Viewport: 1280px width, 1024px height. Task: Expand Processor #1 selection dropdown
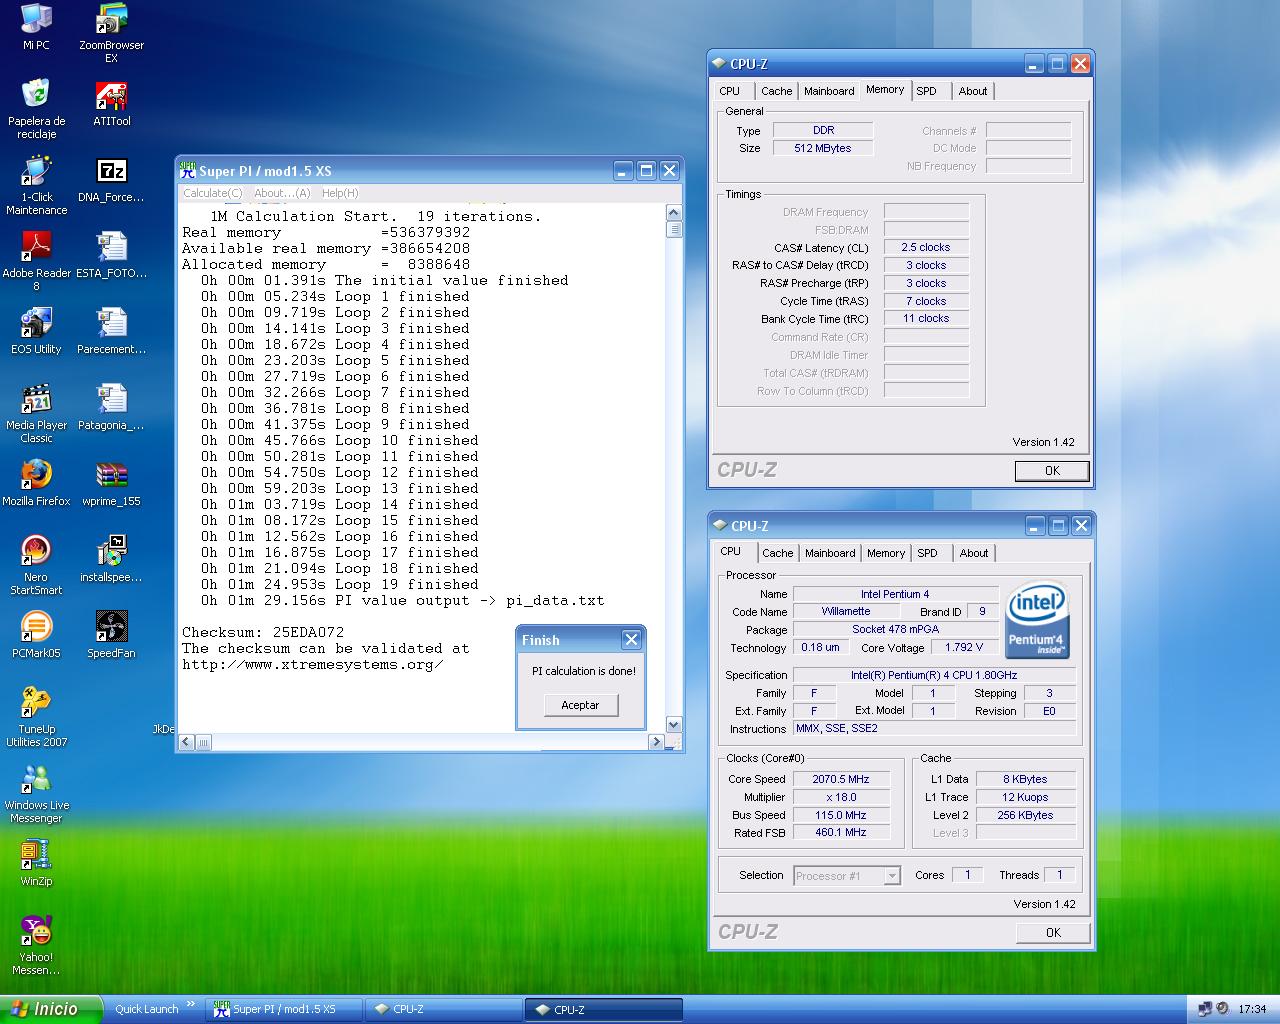click(892, 876)
